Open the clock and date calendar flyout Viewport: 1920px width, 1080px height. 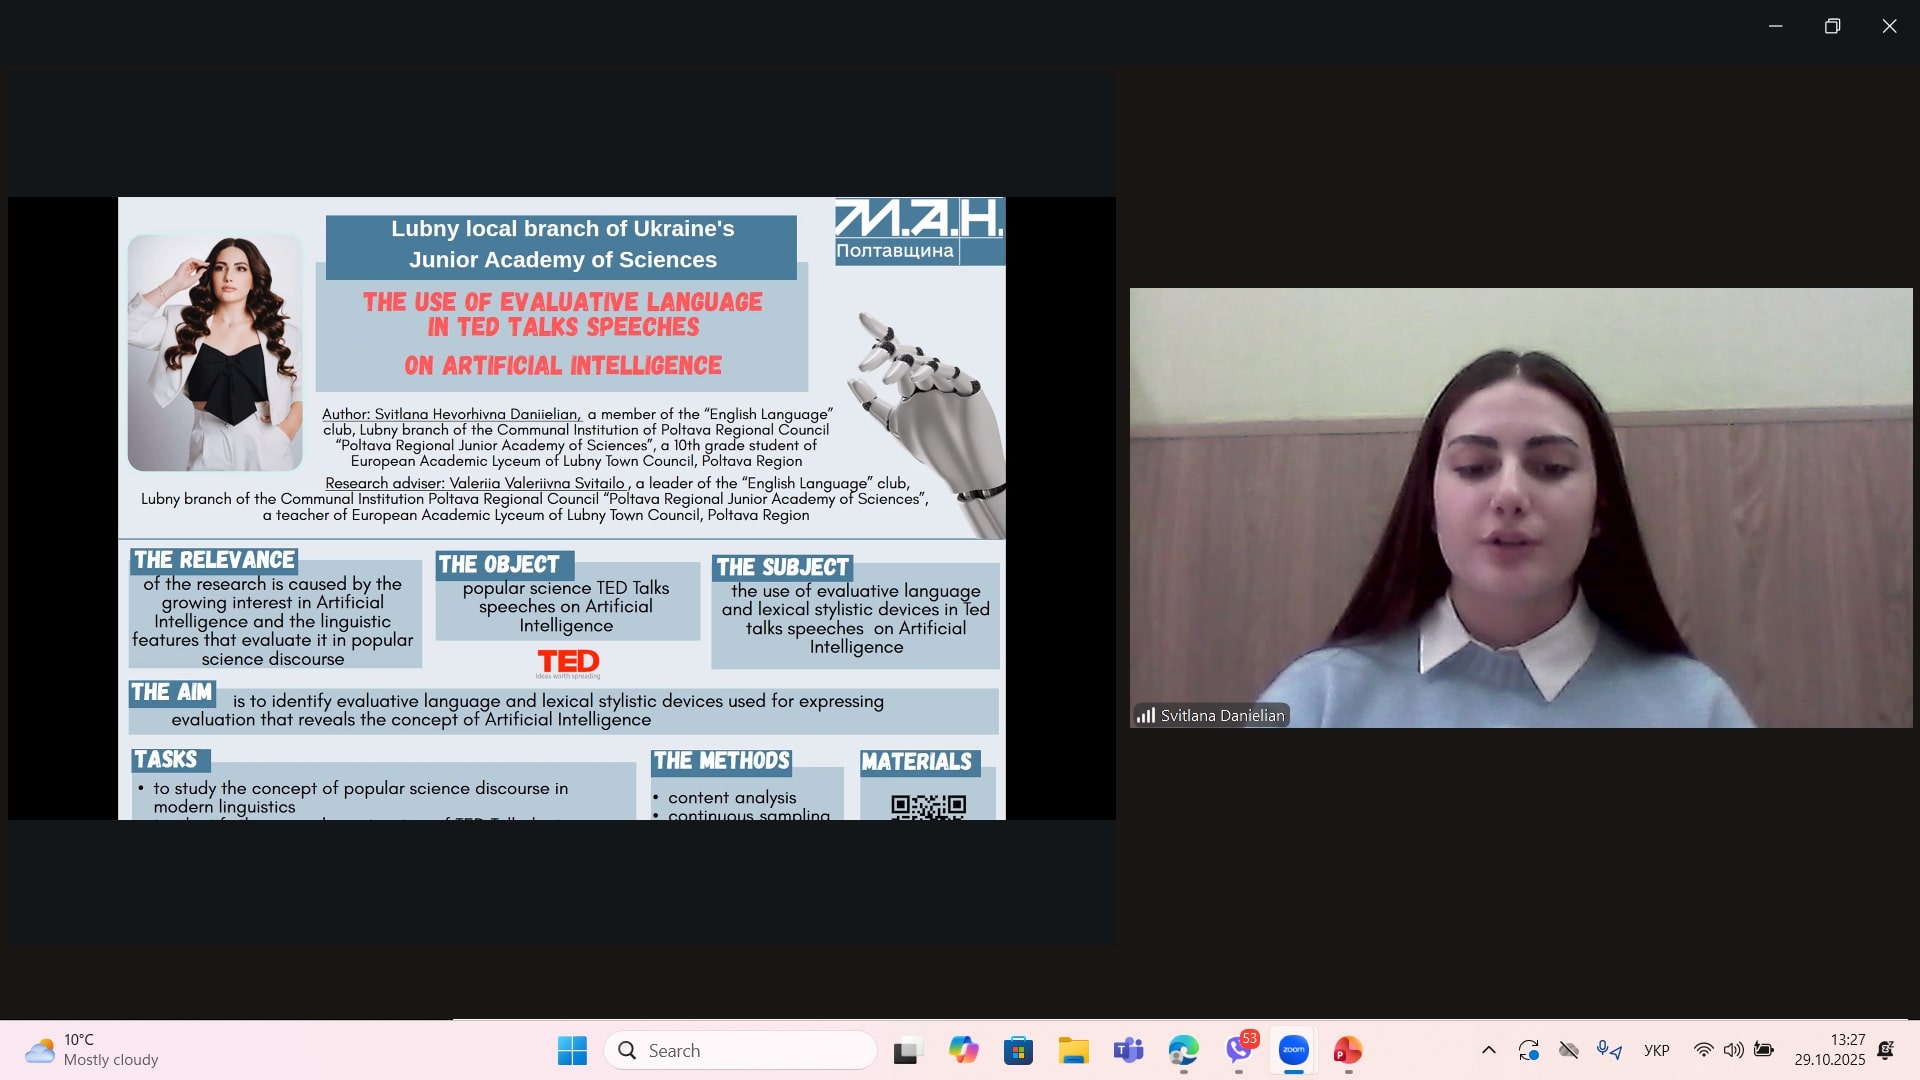coord(1829,1050)
